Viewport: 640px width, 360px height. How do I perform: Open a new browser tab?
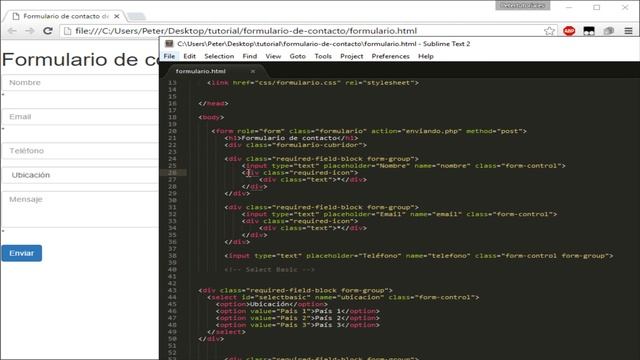[136, 17]
